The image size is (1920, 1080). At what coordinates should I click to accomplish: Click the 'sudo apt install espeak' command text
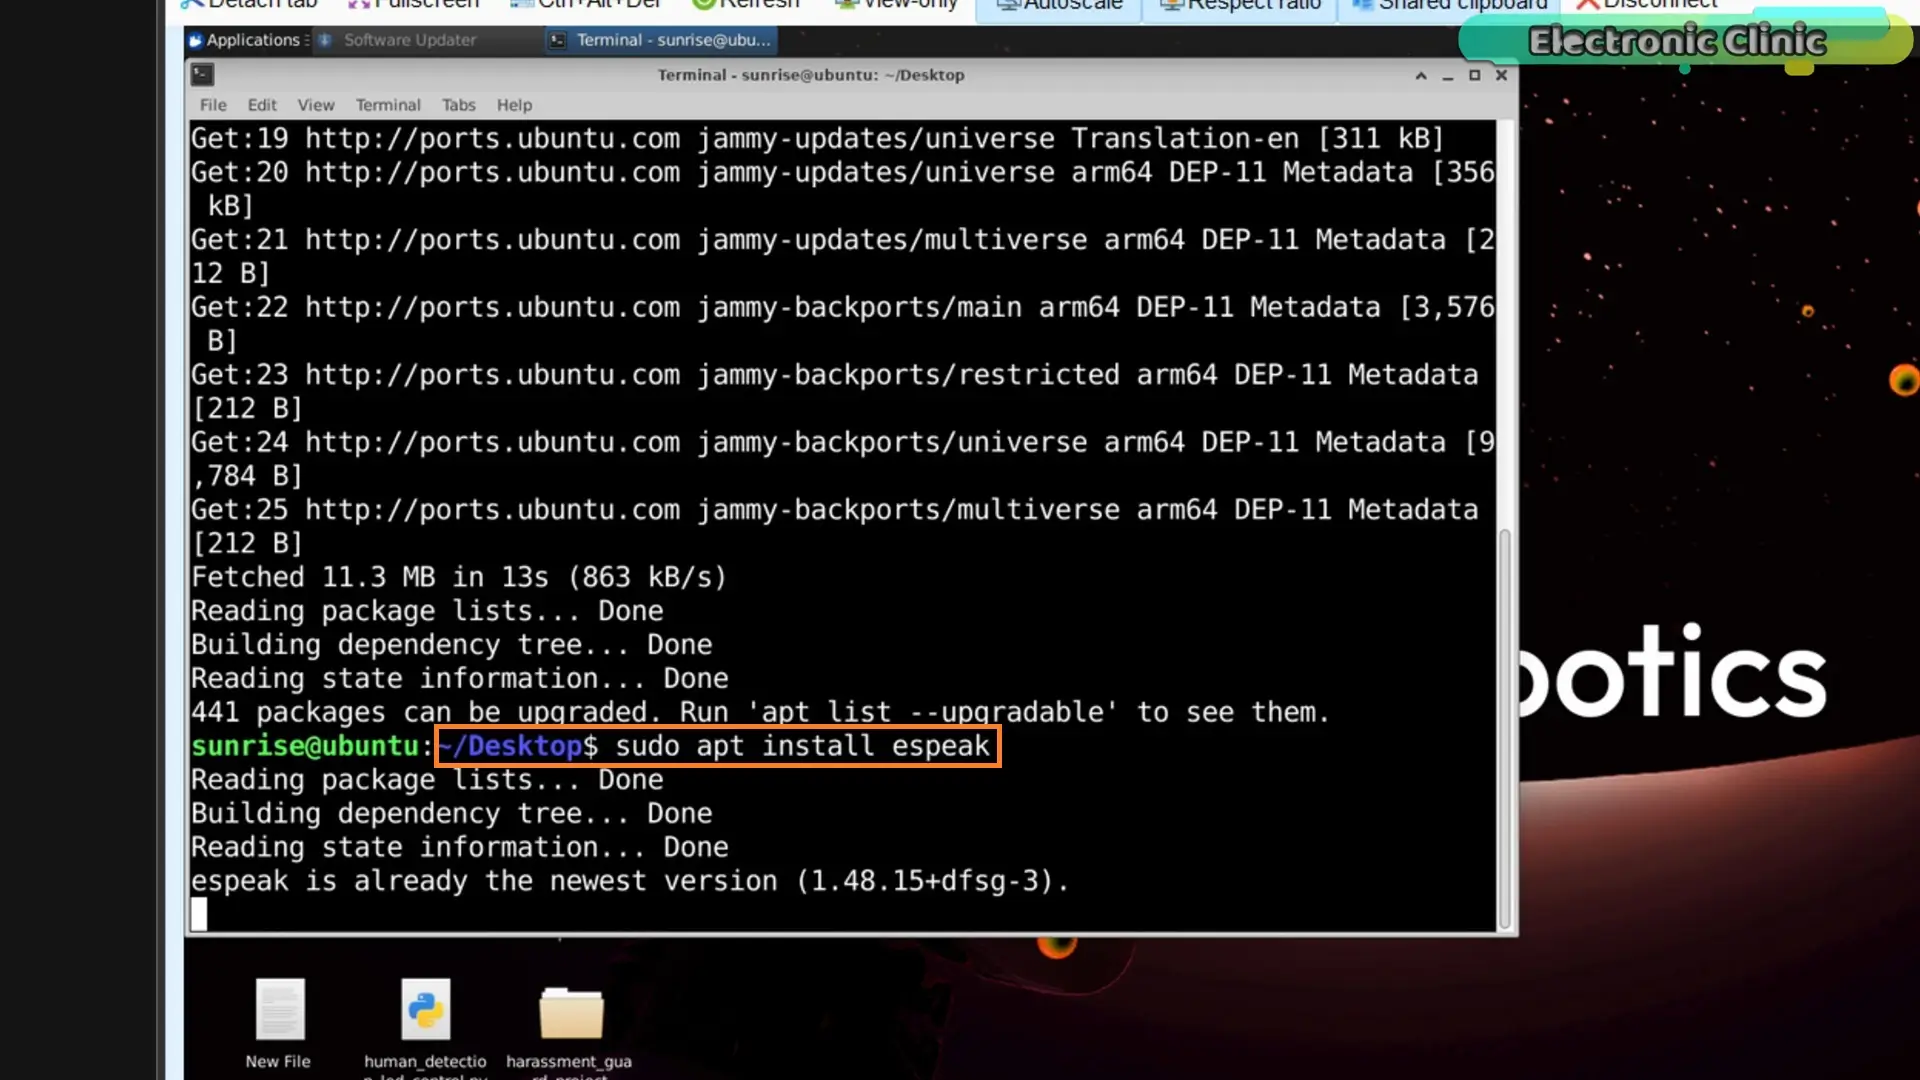pos(802,746)
